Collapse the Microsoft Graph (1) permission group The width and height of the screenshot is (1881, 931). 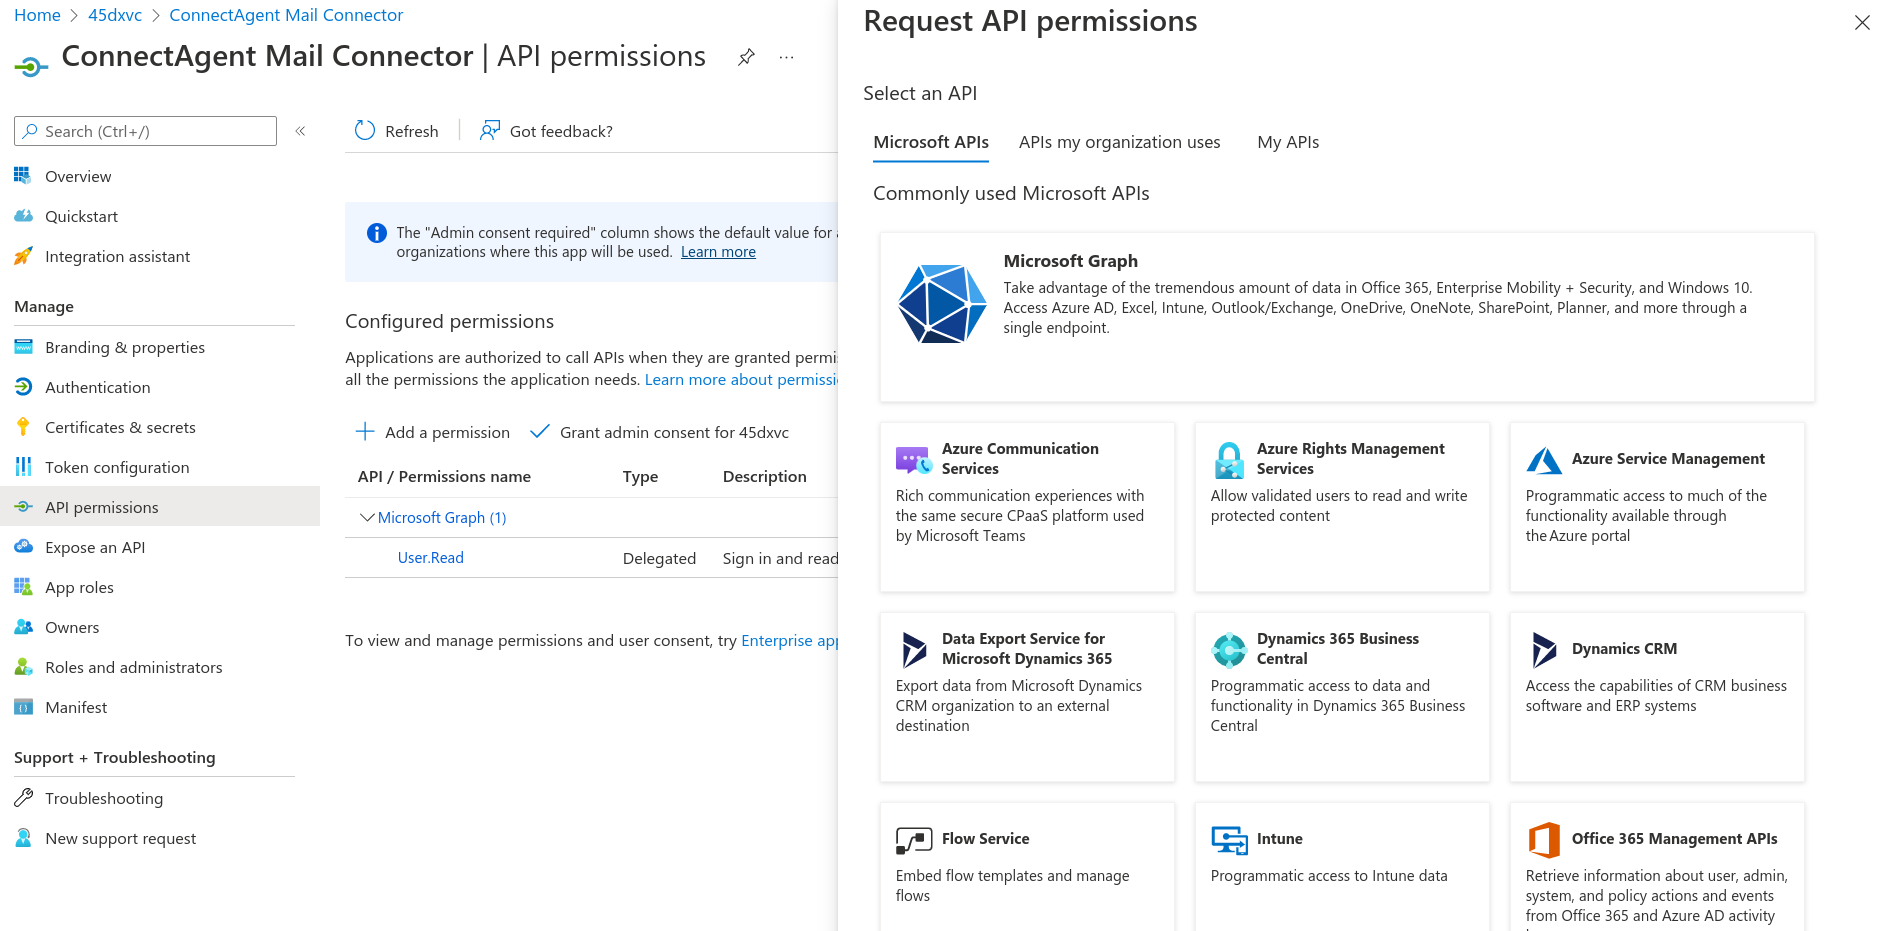click(367, 517)
